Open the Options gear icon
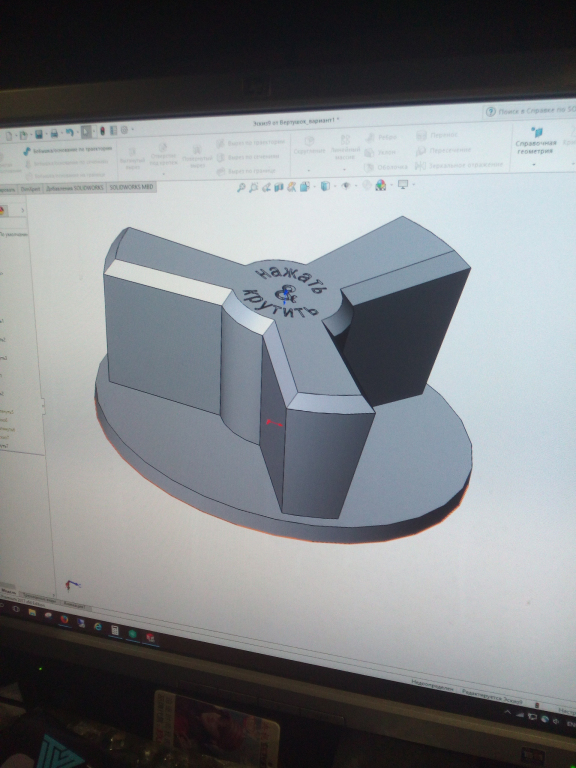 (124, 130)
